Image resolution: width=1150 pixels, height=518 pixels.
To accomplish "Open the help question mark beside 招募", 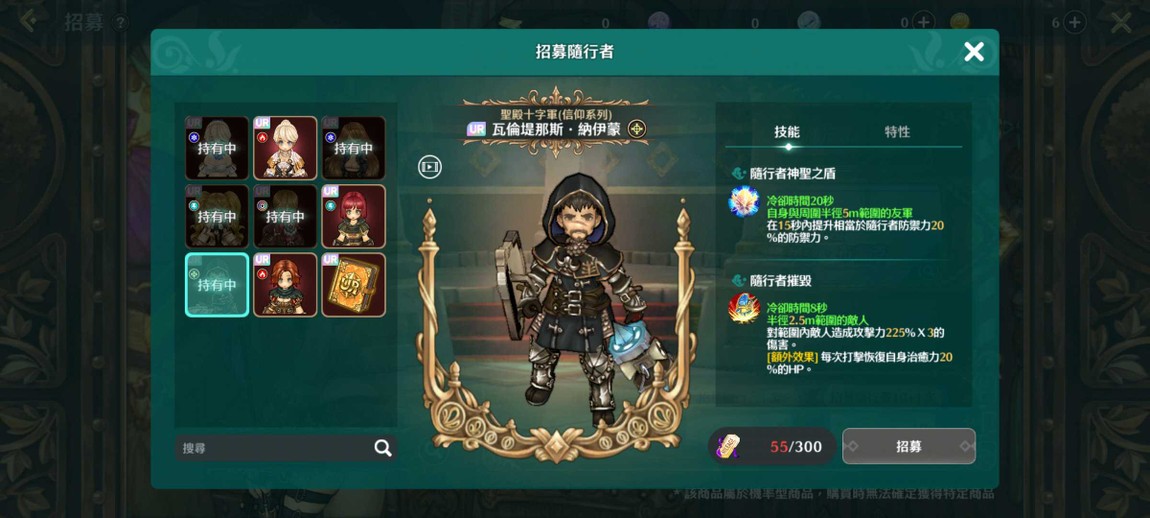I will (x=120, y=23).
